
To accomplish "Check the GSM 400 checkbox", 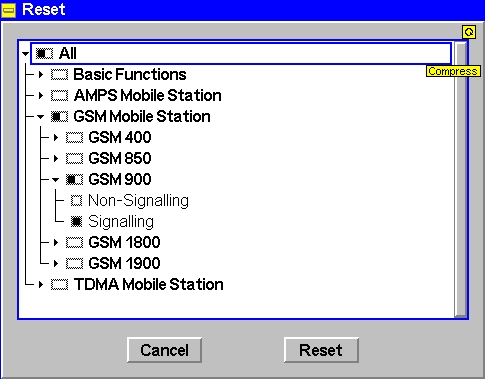I will (74, 138).
